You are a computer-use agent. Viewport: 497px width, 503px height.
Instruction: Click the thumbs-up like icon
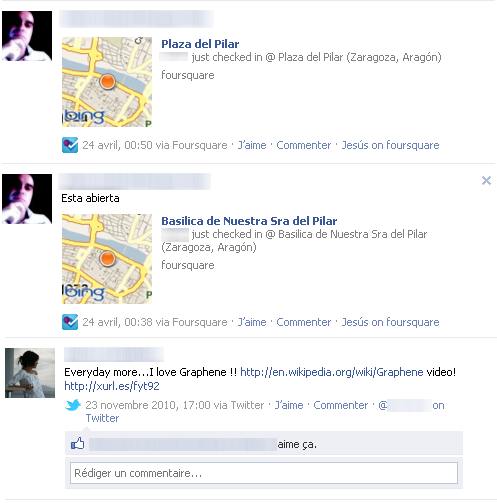(78, 444)
